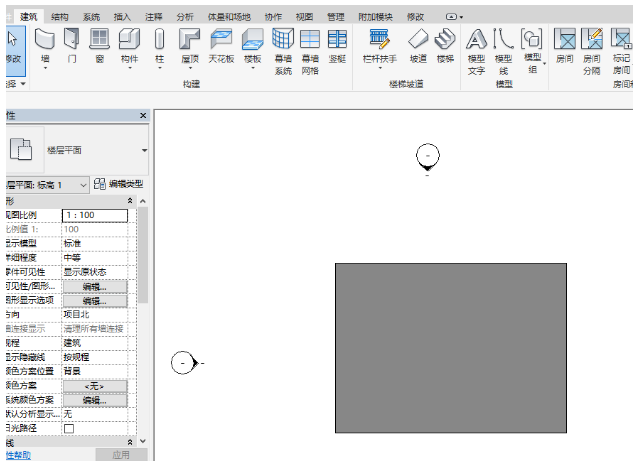Close the properties panel

[143, 115]
